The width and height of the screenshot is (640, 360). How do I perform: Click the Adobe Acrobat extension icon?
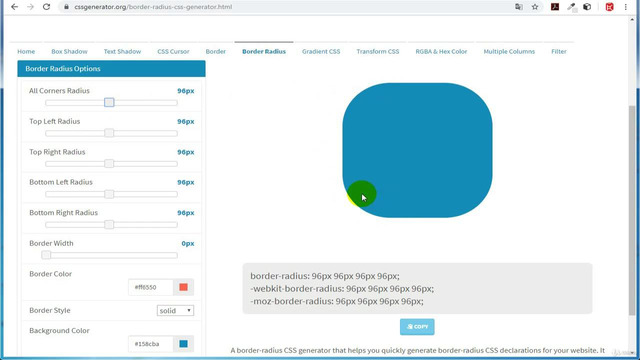[555, 7]
